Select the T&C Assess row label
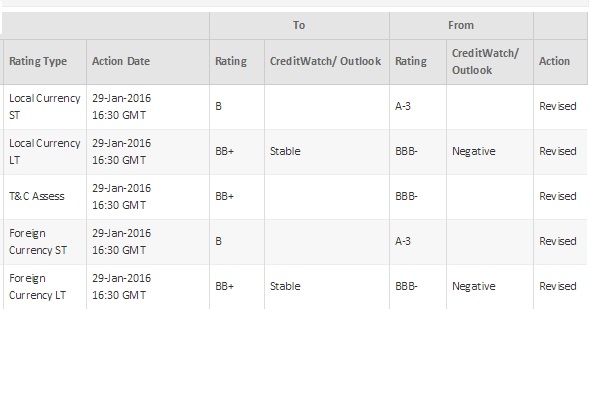The image size is (595, 412). (37, 197)
